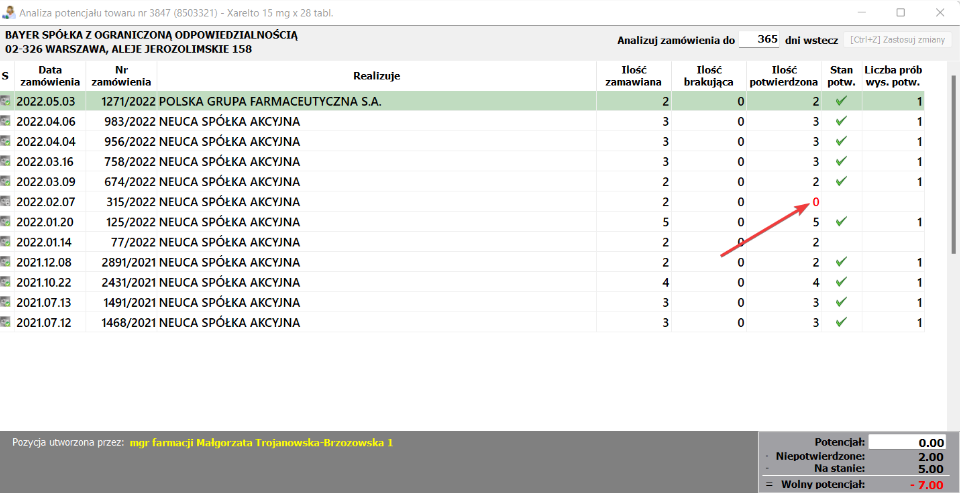This screenshot has width=960, height=493.
Task: Click order number 956/2022
Action: point(130,141)
